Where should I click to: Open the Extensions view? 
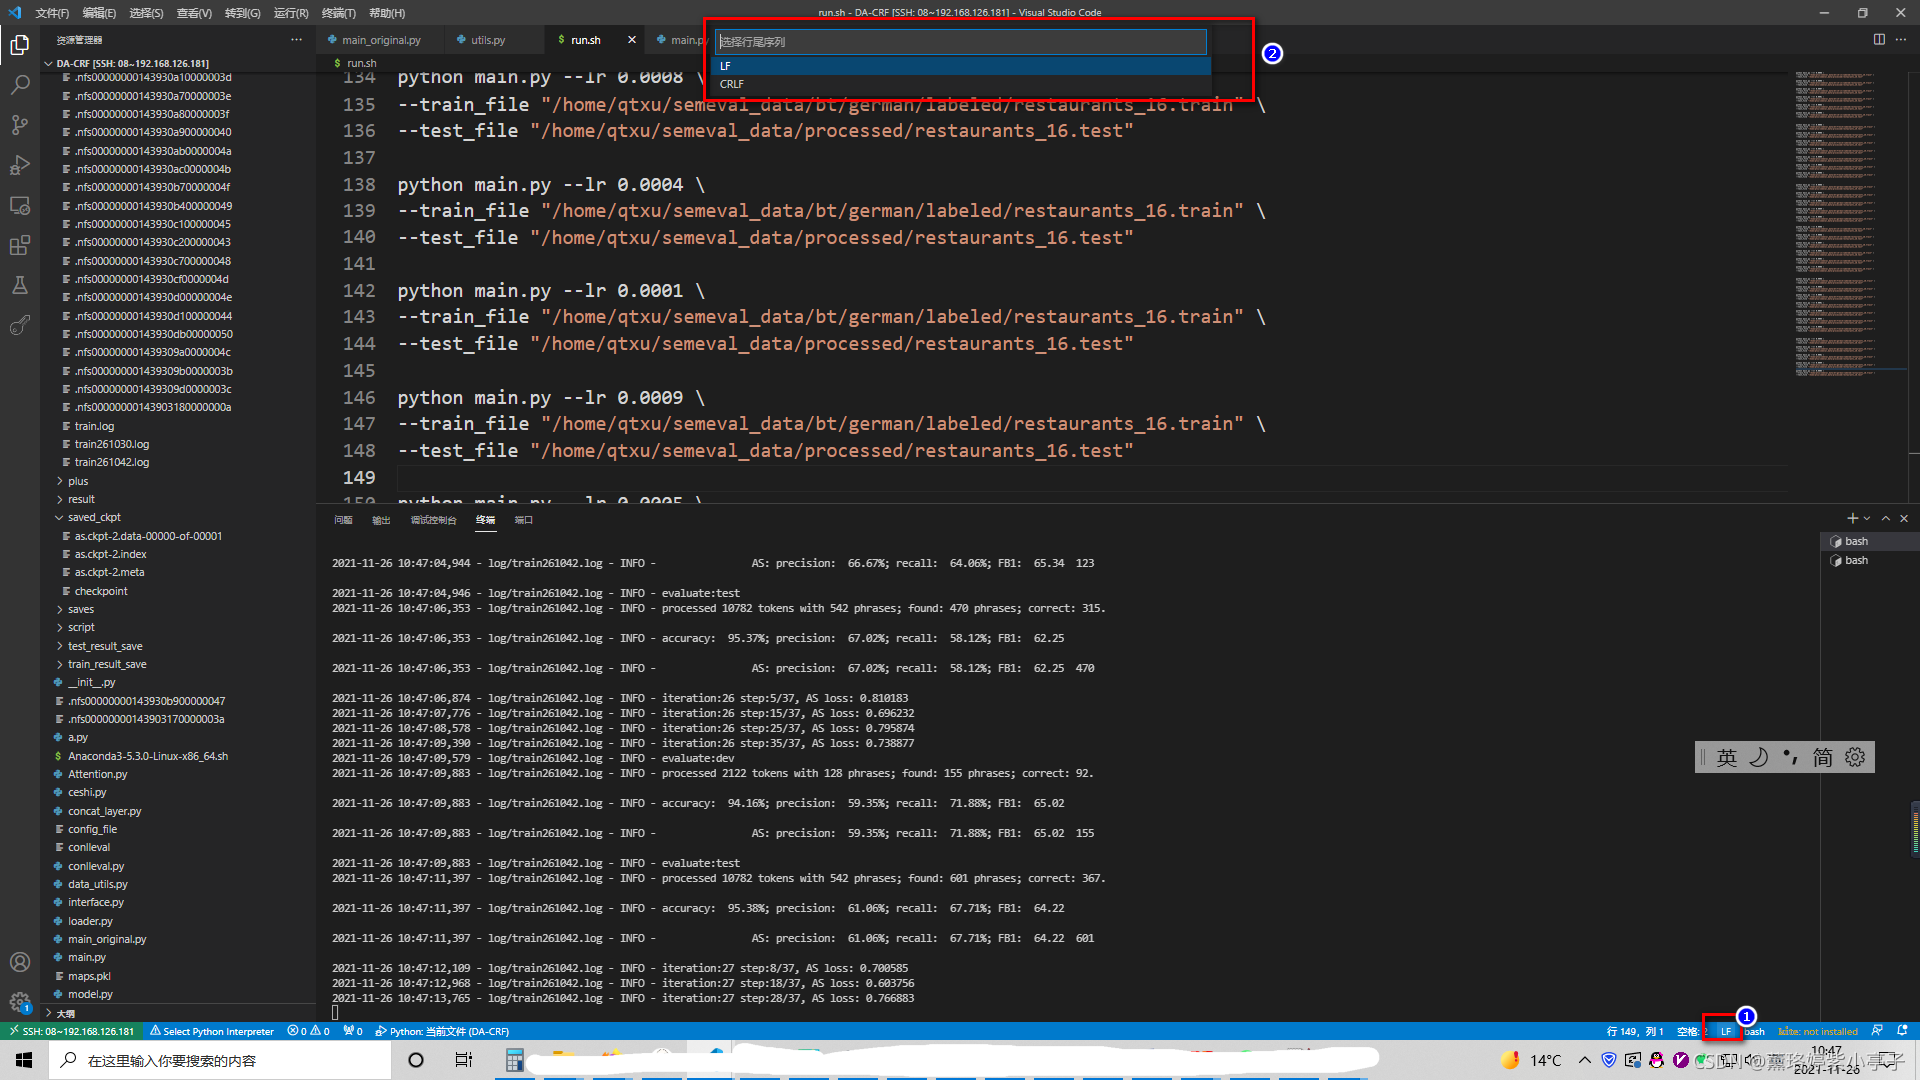tap(20, 245)
